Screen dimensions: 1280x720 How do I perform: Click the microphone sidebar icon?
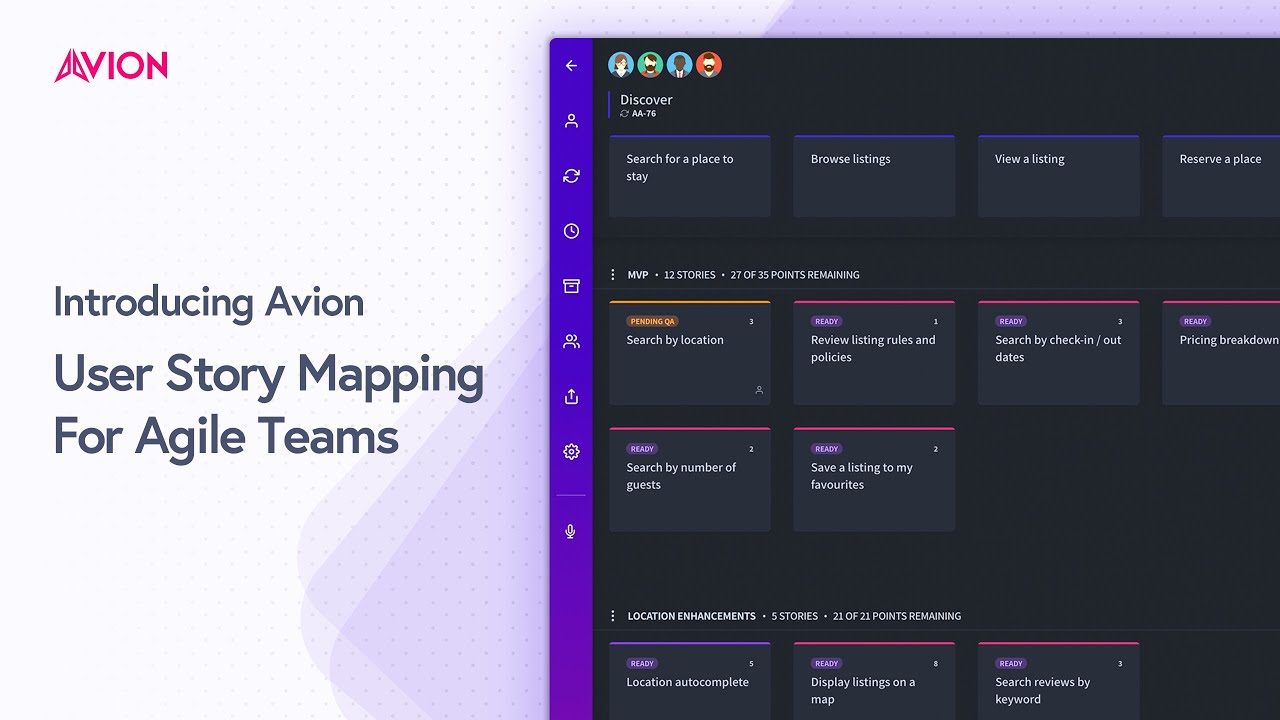[x=571, y=531]
